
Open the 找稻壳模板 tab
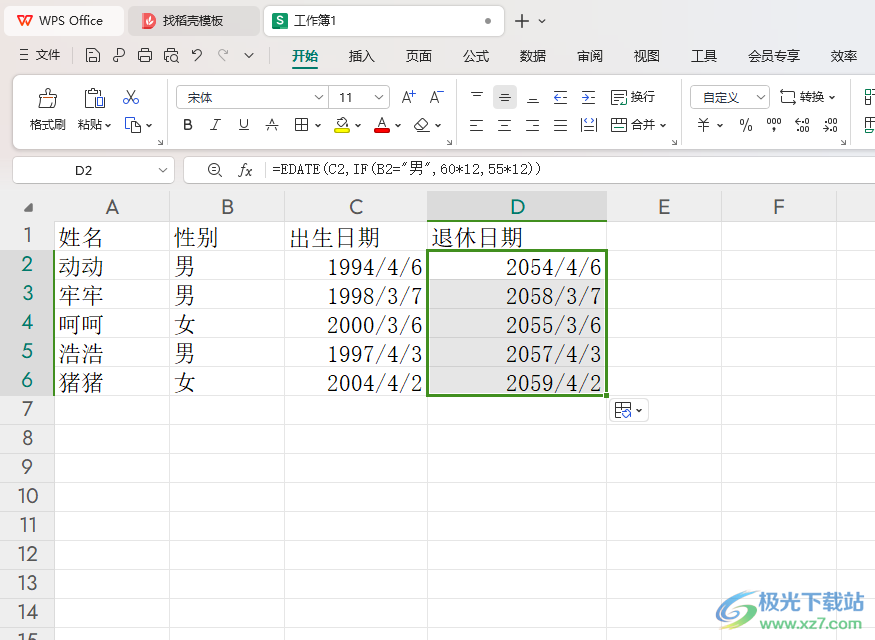[x=193, y=21]
